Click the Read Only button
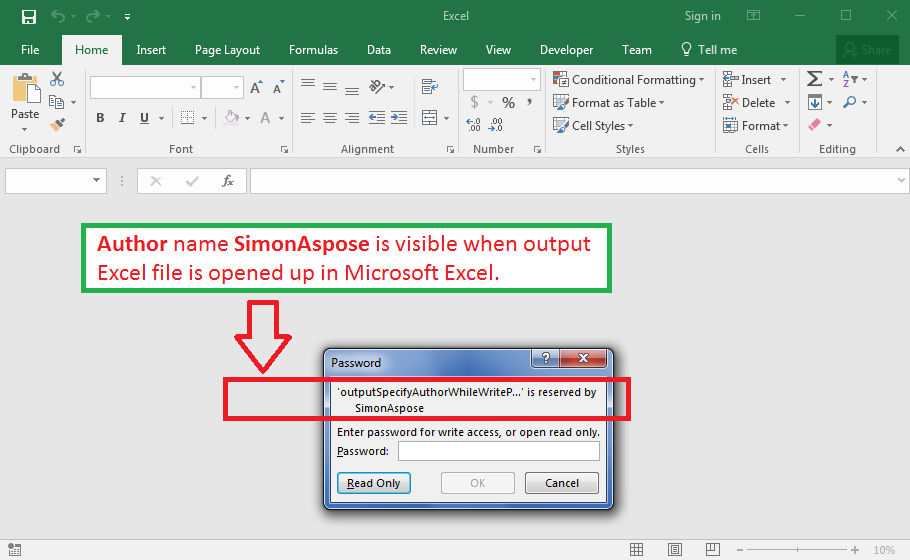The width and height of the screenshot is (910, 560). [373, 483]
